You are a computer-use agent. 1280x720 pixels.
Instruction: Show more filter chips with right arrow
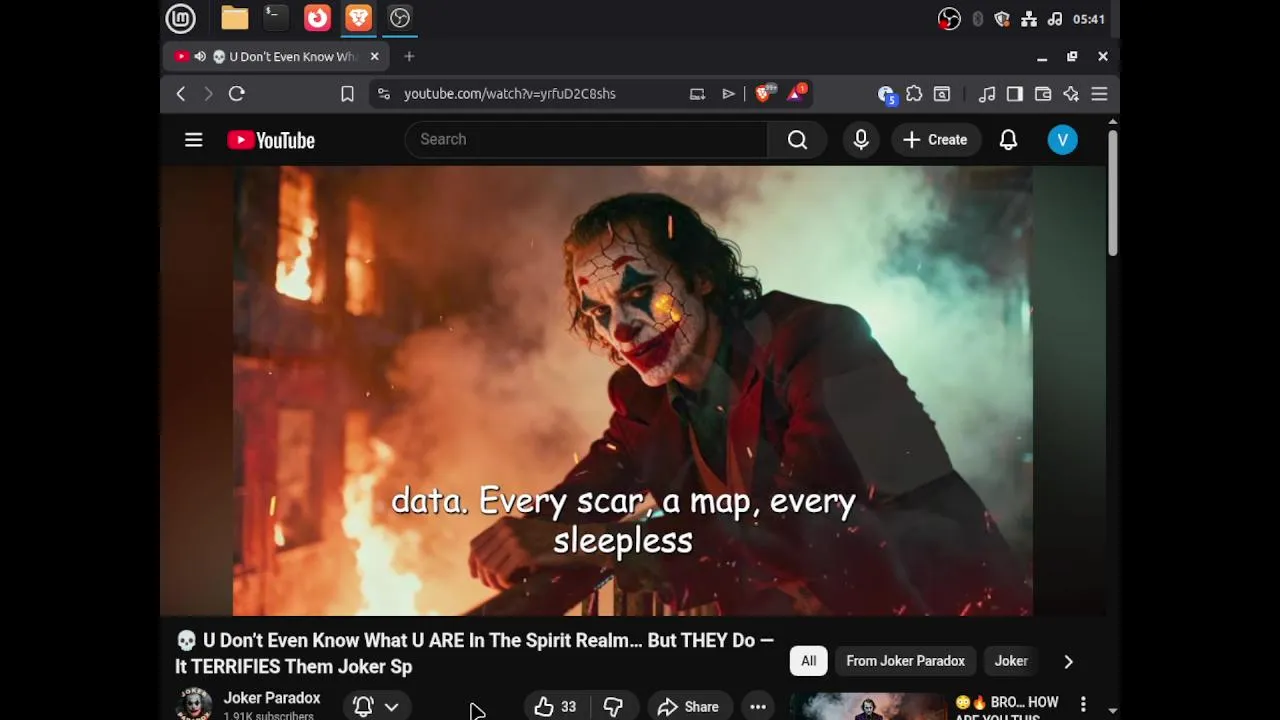[1068, 661]
